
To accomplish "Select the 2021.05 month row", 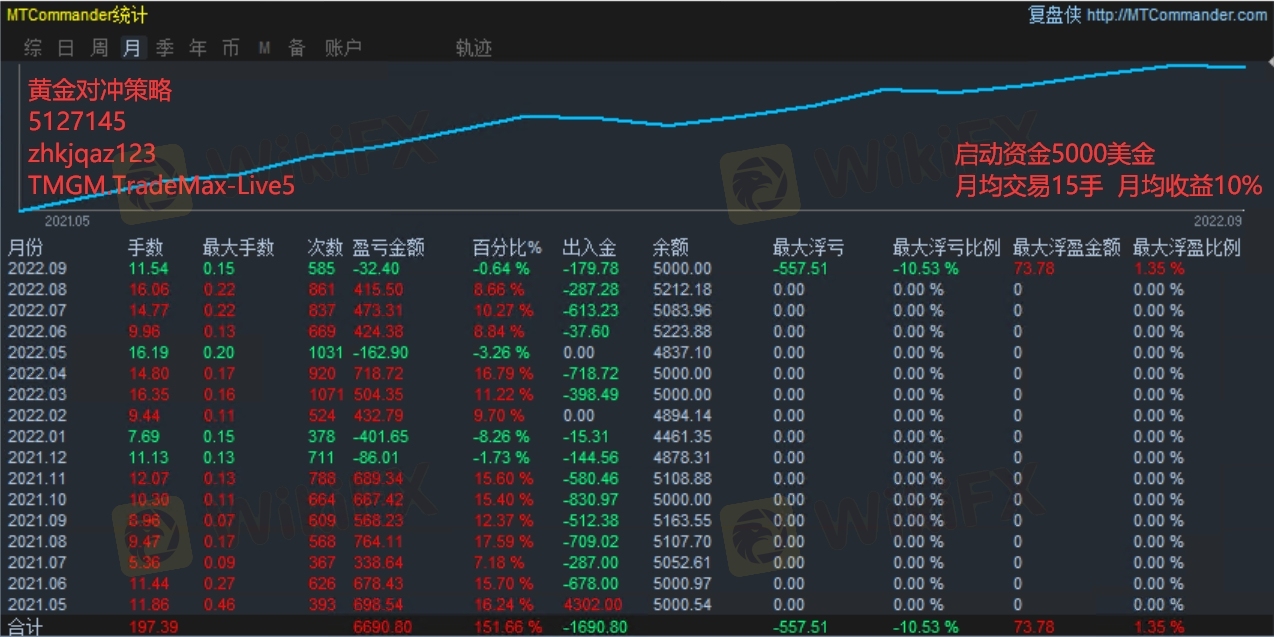I will click(35, 604).
